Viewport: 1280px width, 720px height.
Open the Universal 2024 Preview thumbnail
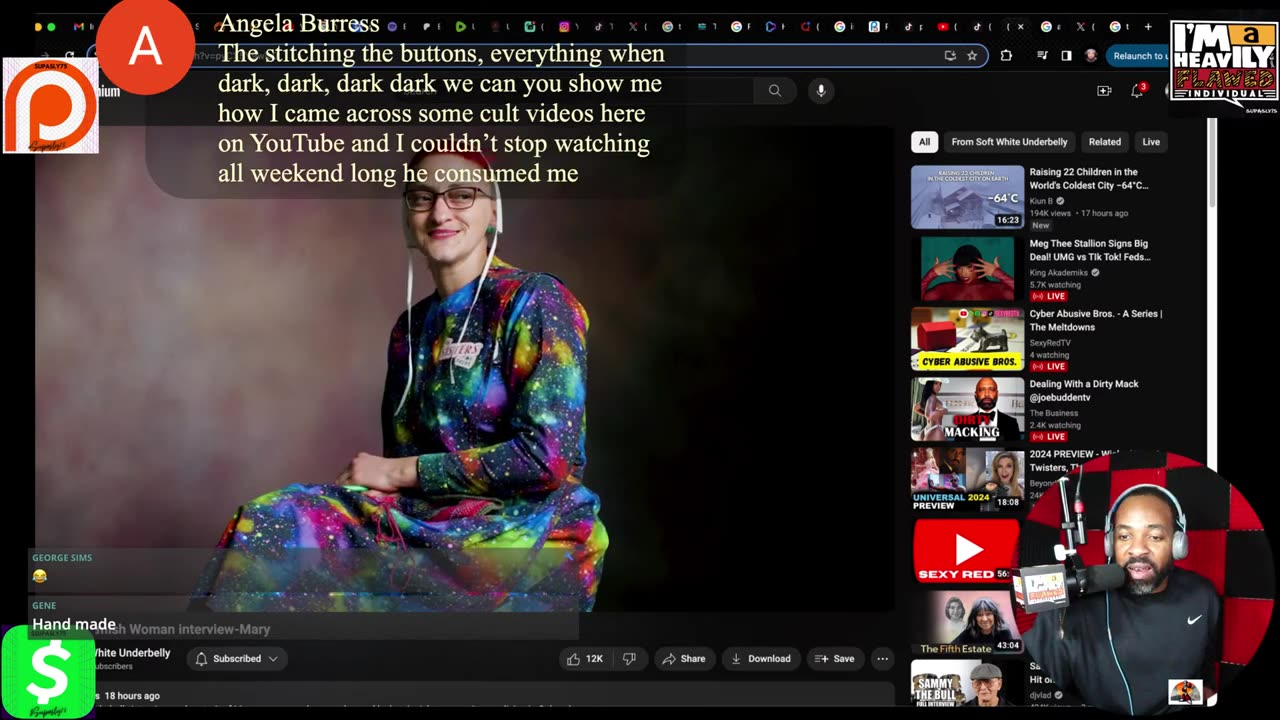click(967, 479)
